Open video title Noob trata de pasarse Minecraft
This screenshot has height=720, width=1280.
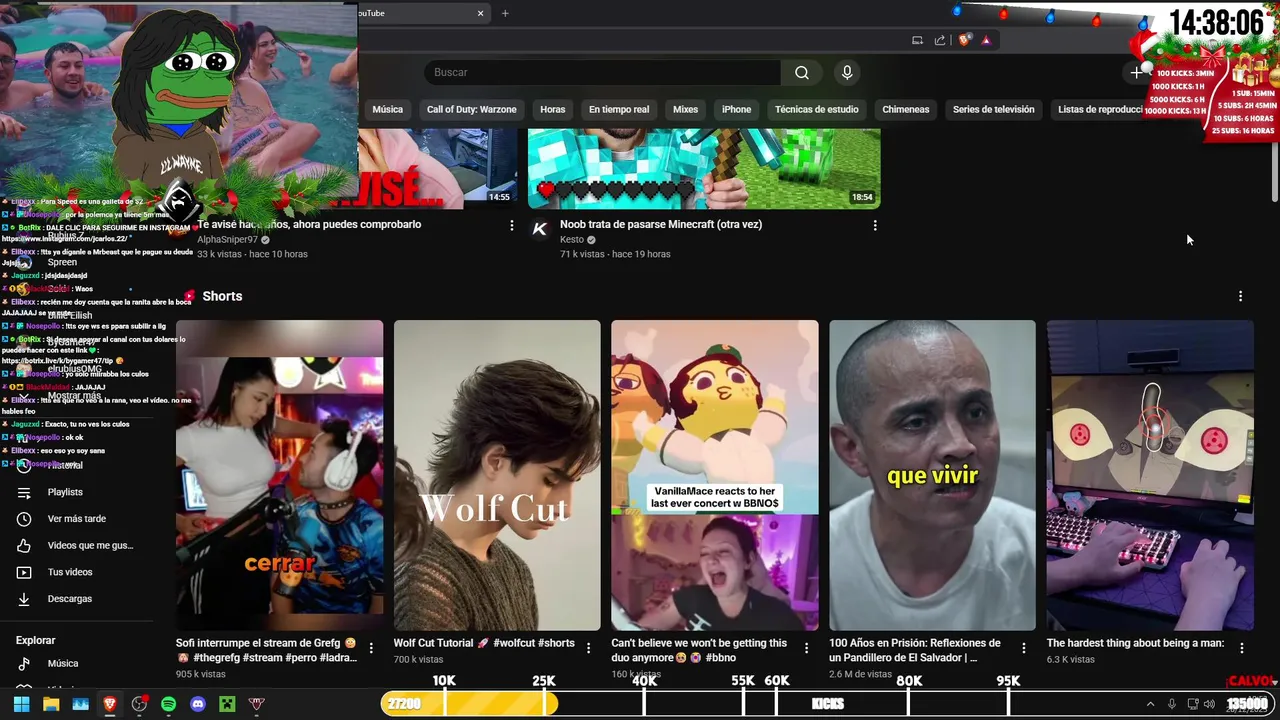[x=661, y=225]
